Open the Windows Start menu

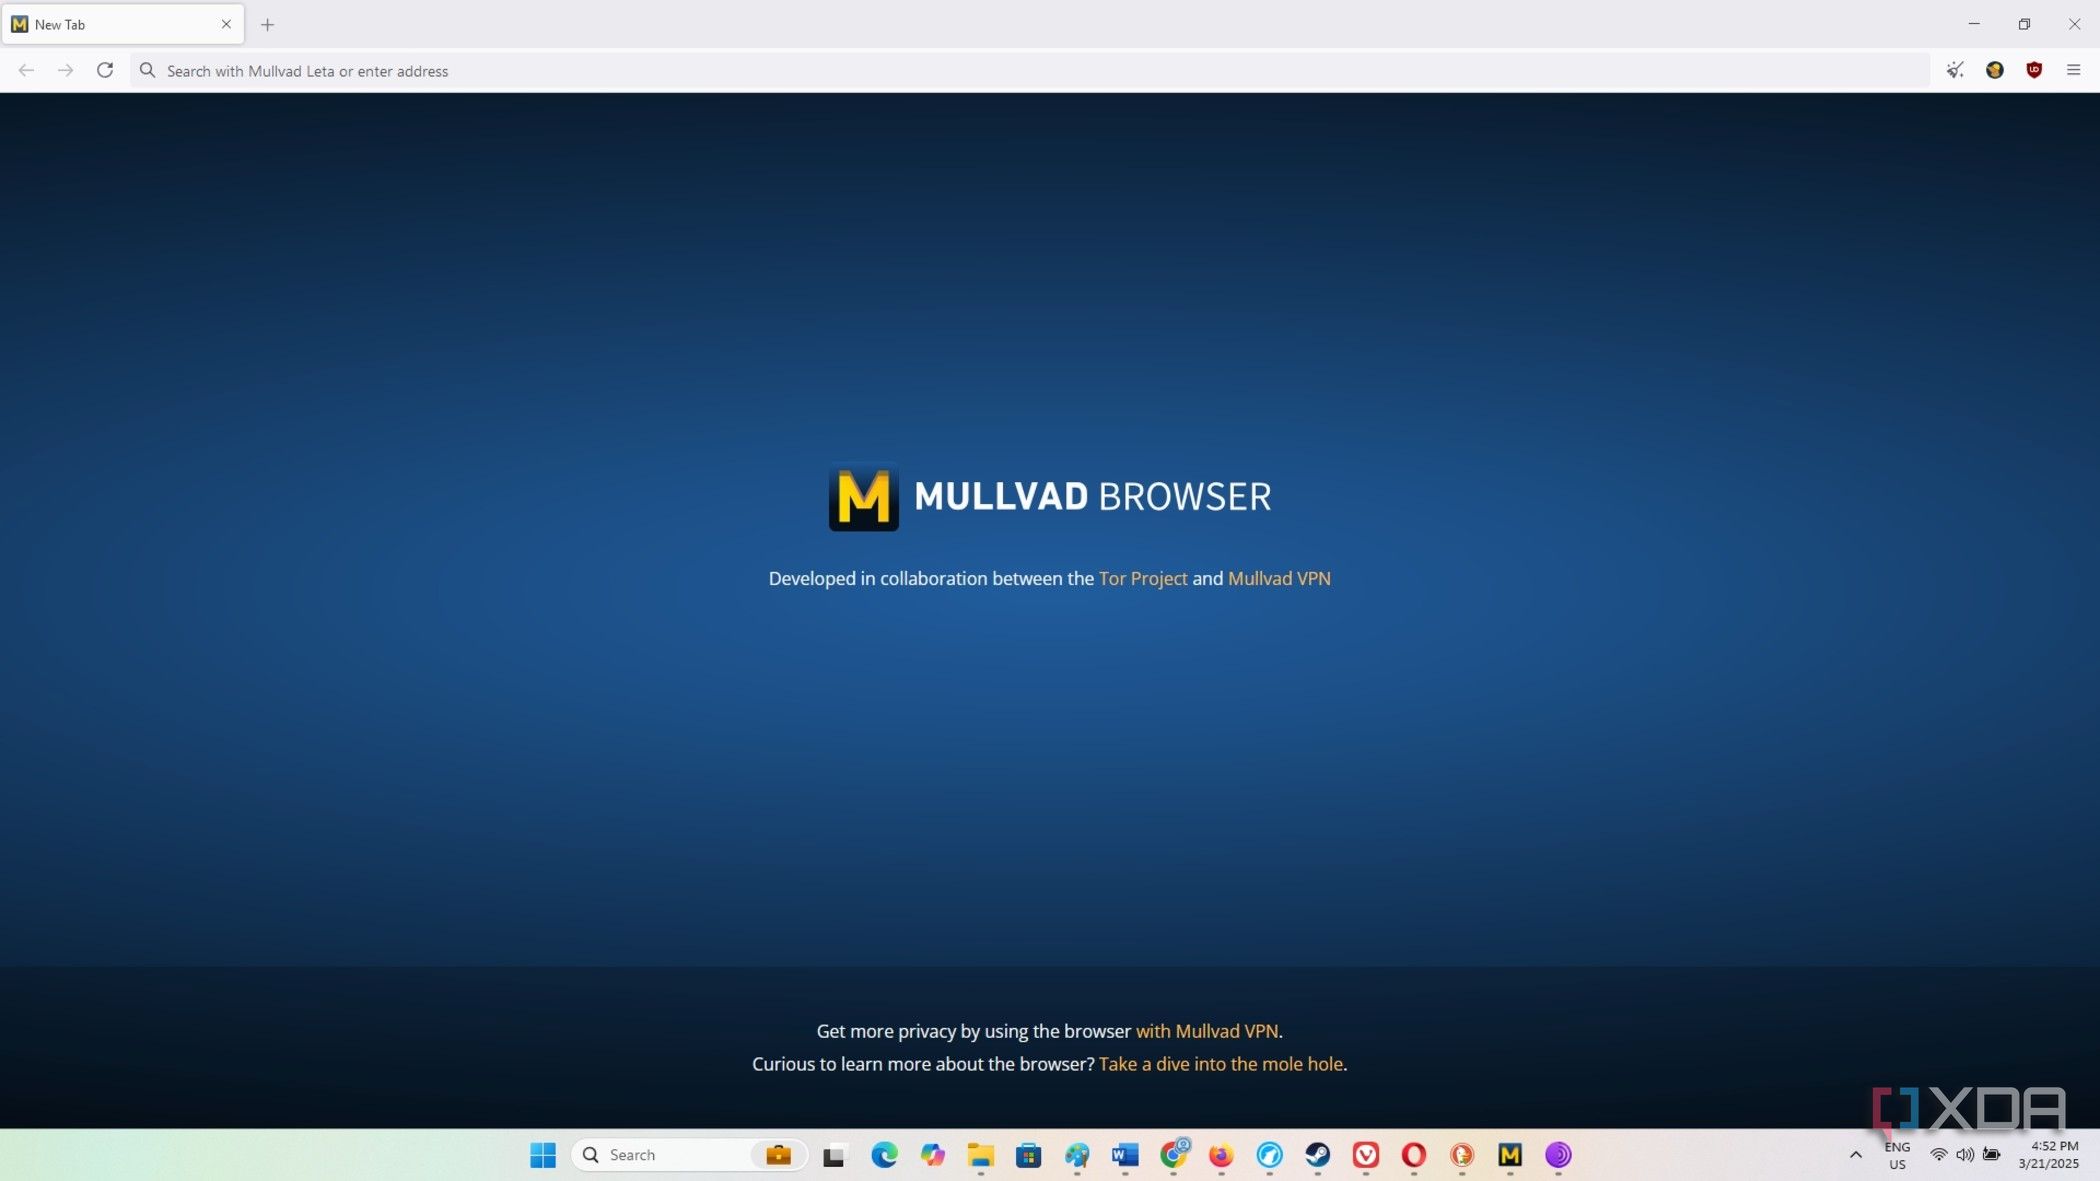pyautogui.click(x=543, y=1155)
